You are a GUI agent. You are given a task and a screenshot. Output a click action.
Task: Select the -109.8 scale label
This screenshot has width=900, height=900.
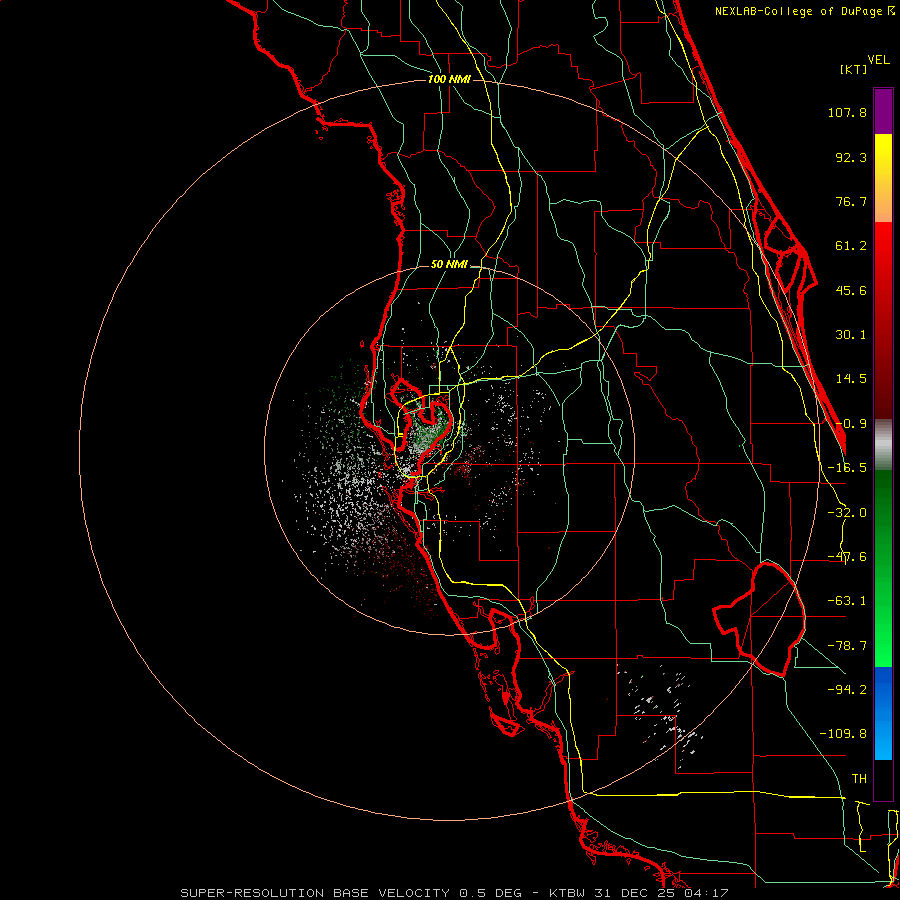[843, 734]
